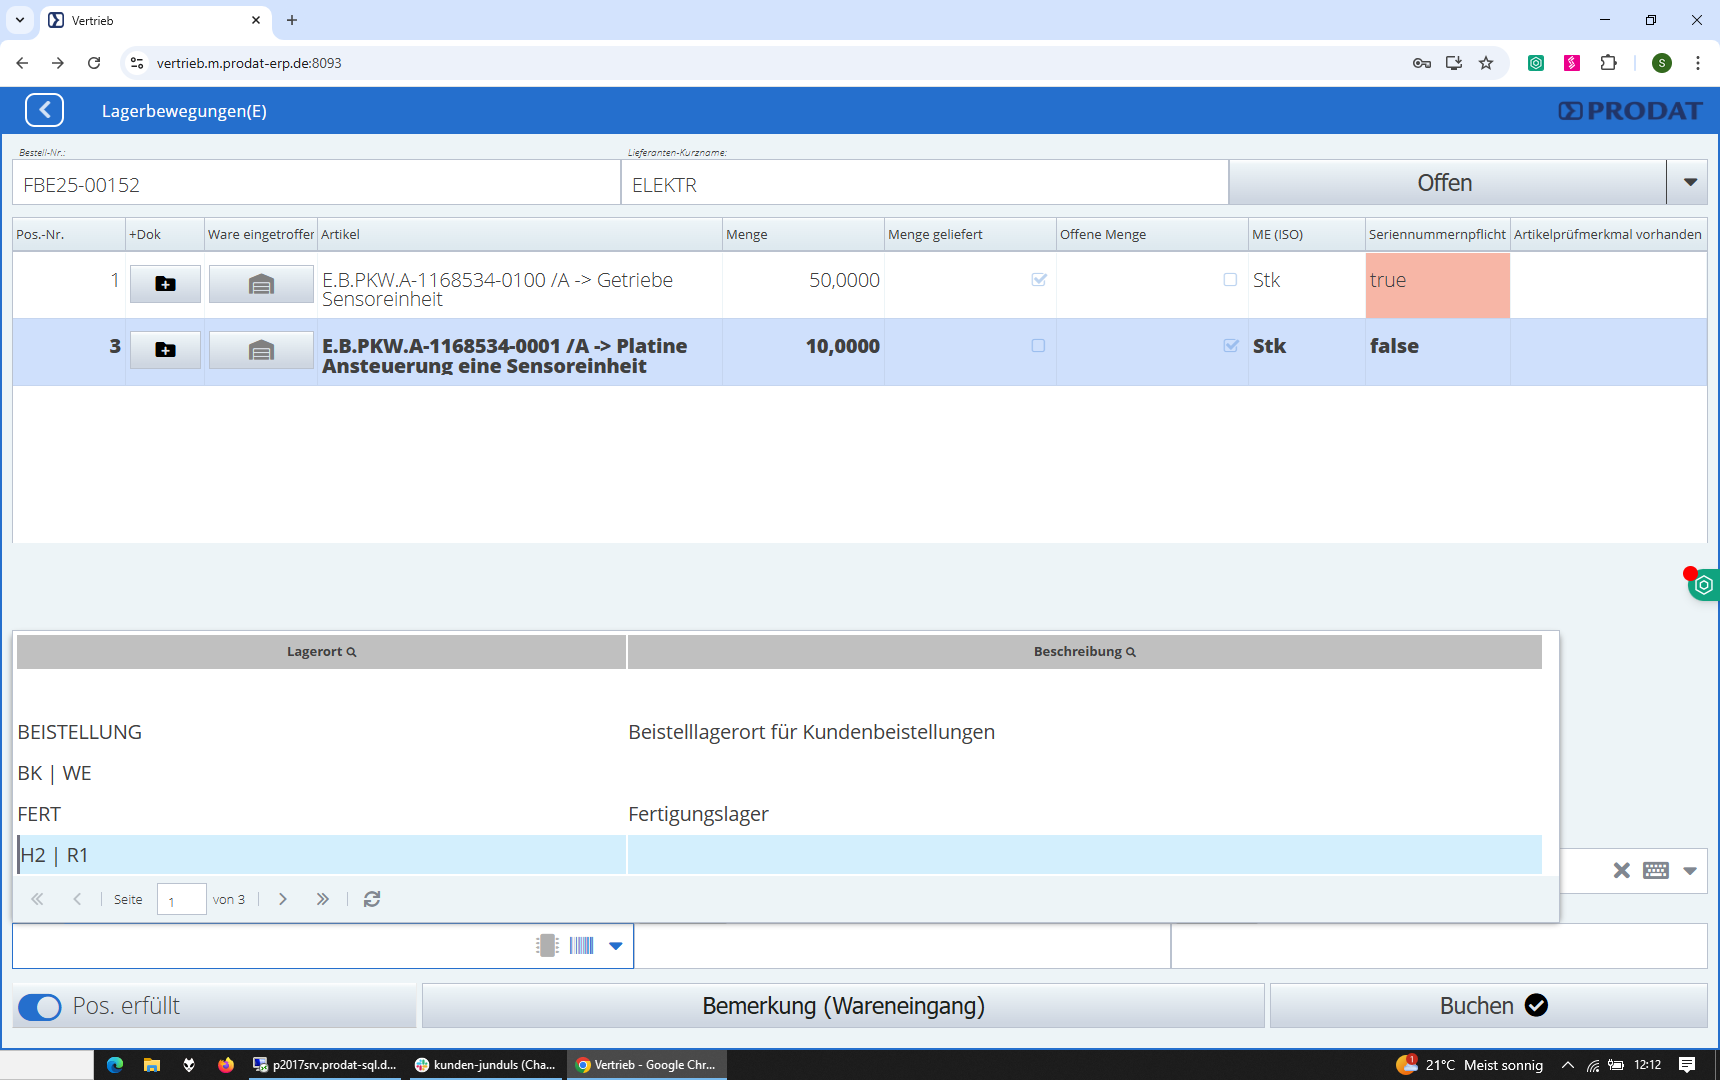1720x1080 pixels.
Task: Open the on-screen keyboard icon
Action: (1656, 871)
